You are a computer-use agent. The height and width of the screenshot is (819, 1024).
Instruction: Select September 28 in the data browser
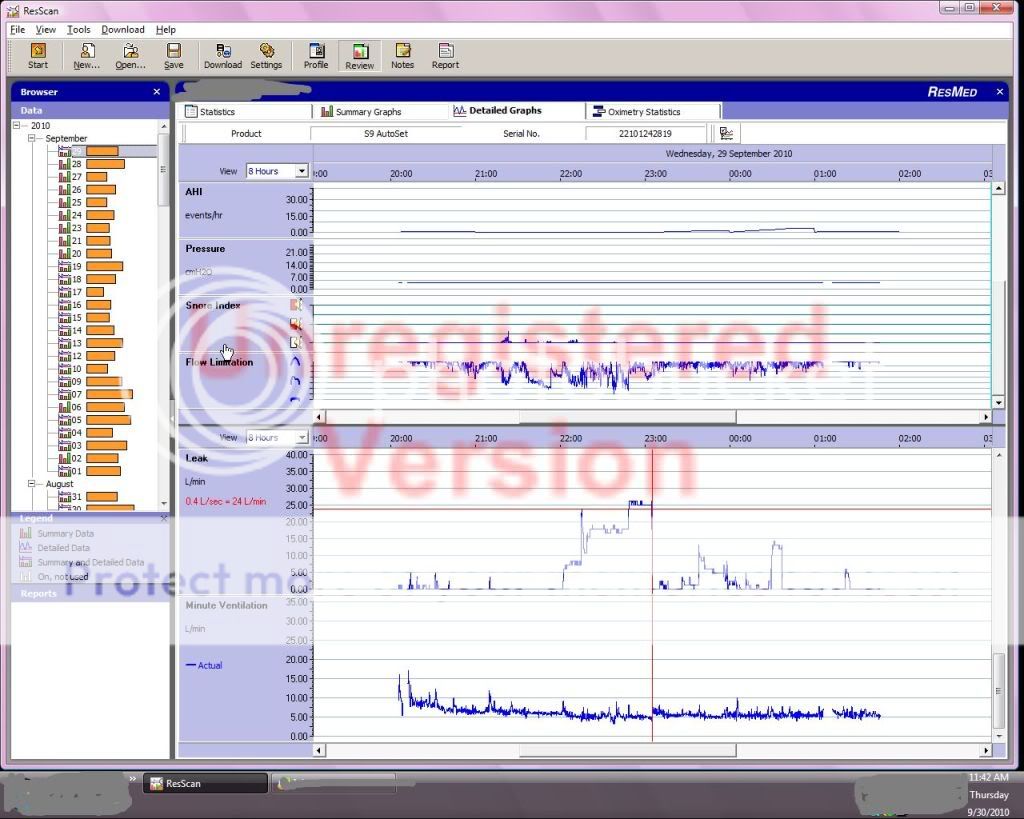click(x=76, y=164)
